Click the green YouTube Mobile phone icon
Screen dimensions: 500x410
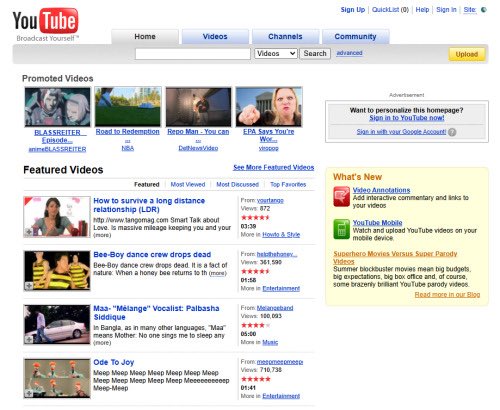tap(341, 229)
